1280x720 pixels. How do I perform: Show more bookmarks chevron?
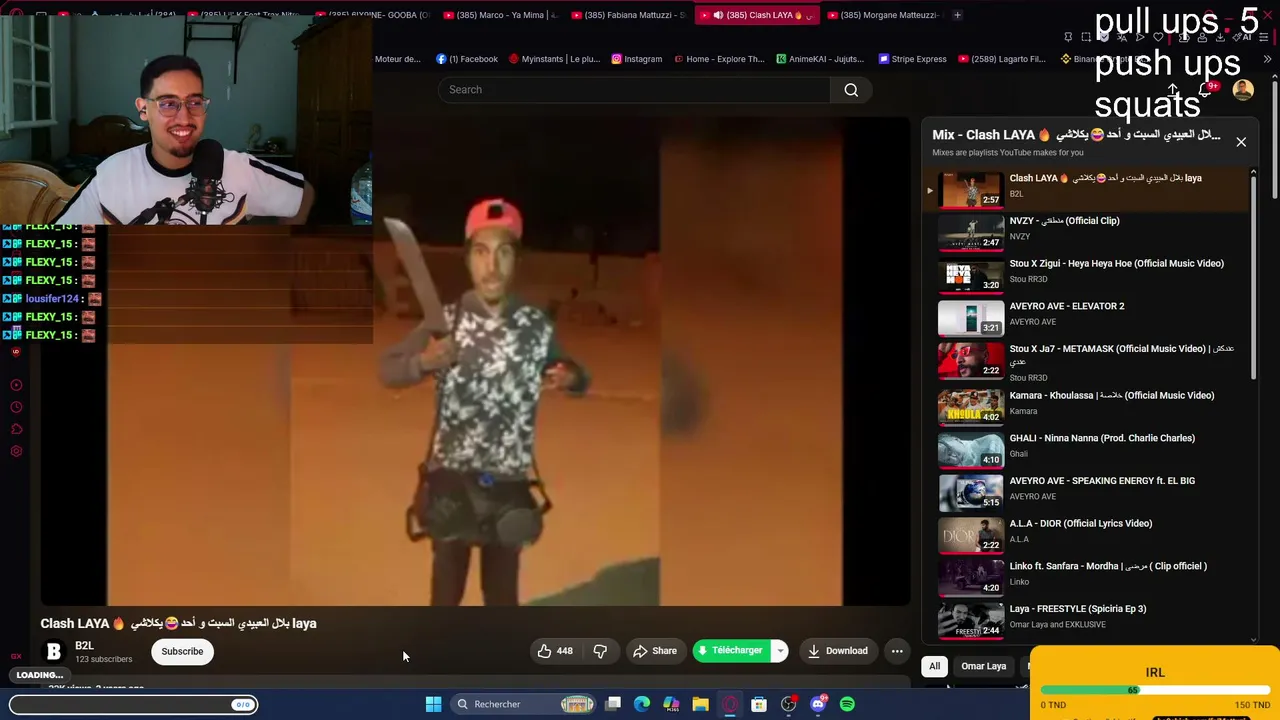1267,59
